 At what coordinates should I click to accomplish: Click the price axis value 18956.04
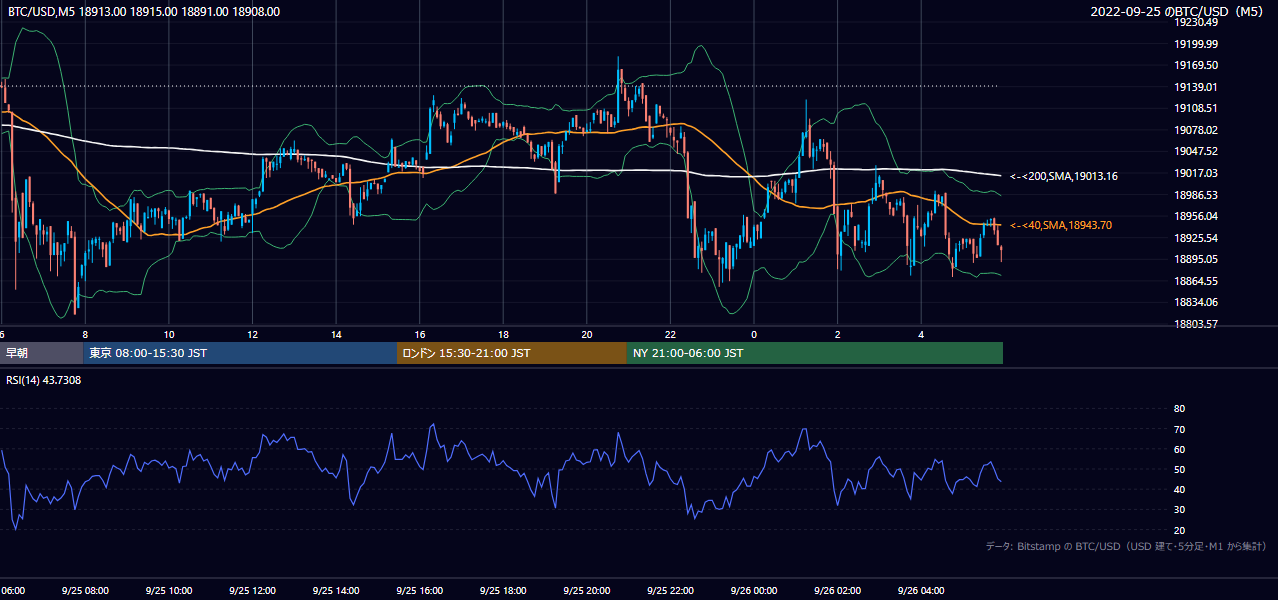1196,216
